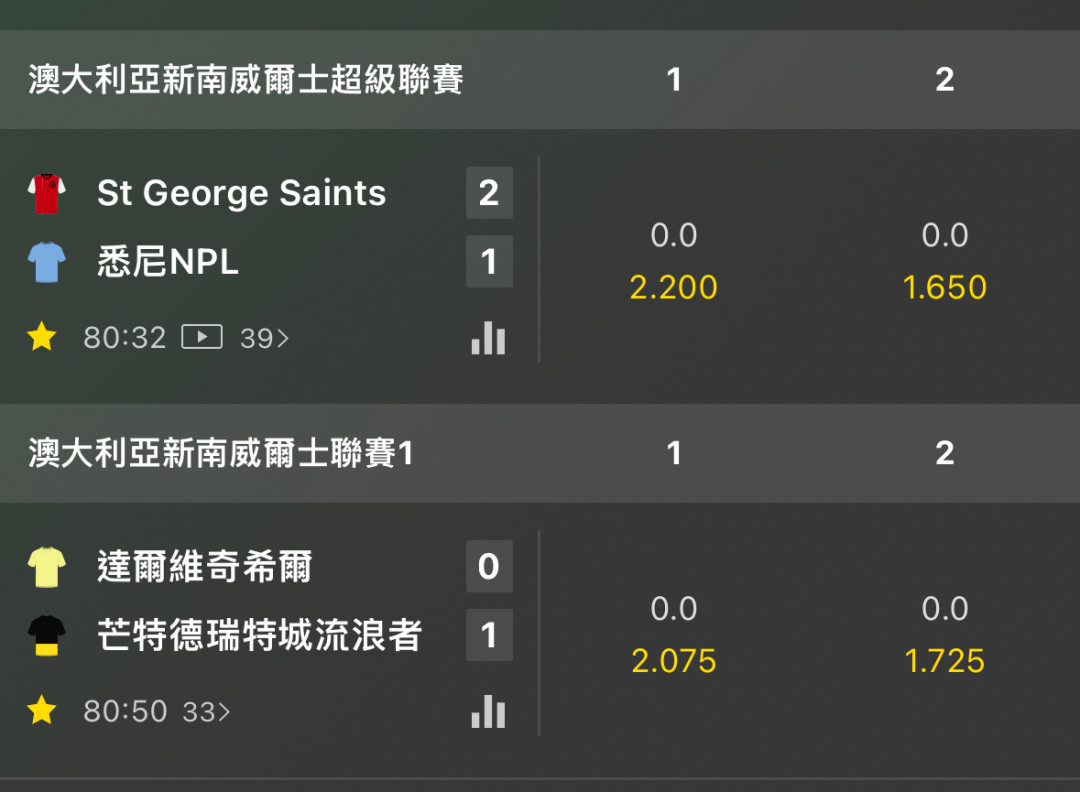Open St George Saints team name
Image resolution: width=1080 pixels, height=792 pixels.
(241, 193)
